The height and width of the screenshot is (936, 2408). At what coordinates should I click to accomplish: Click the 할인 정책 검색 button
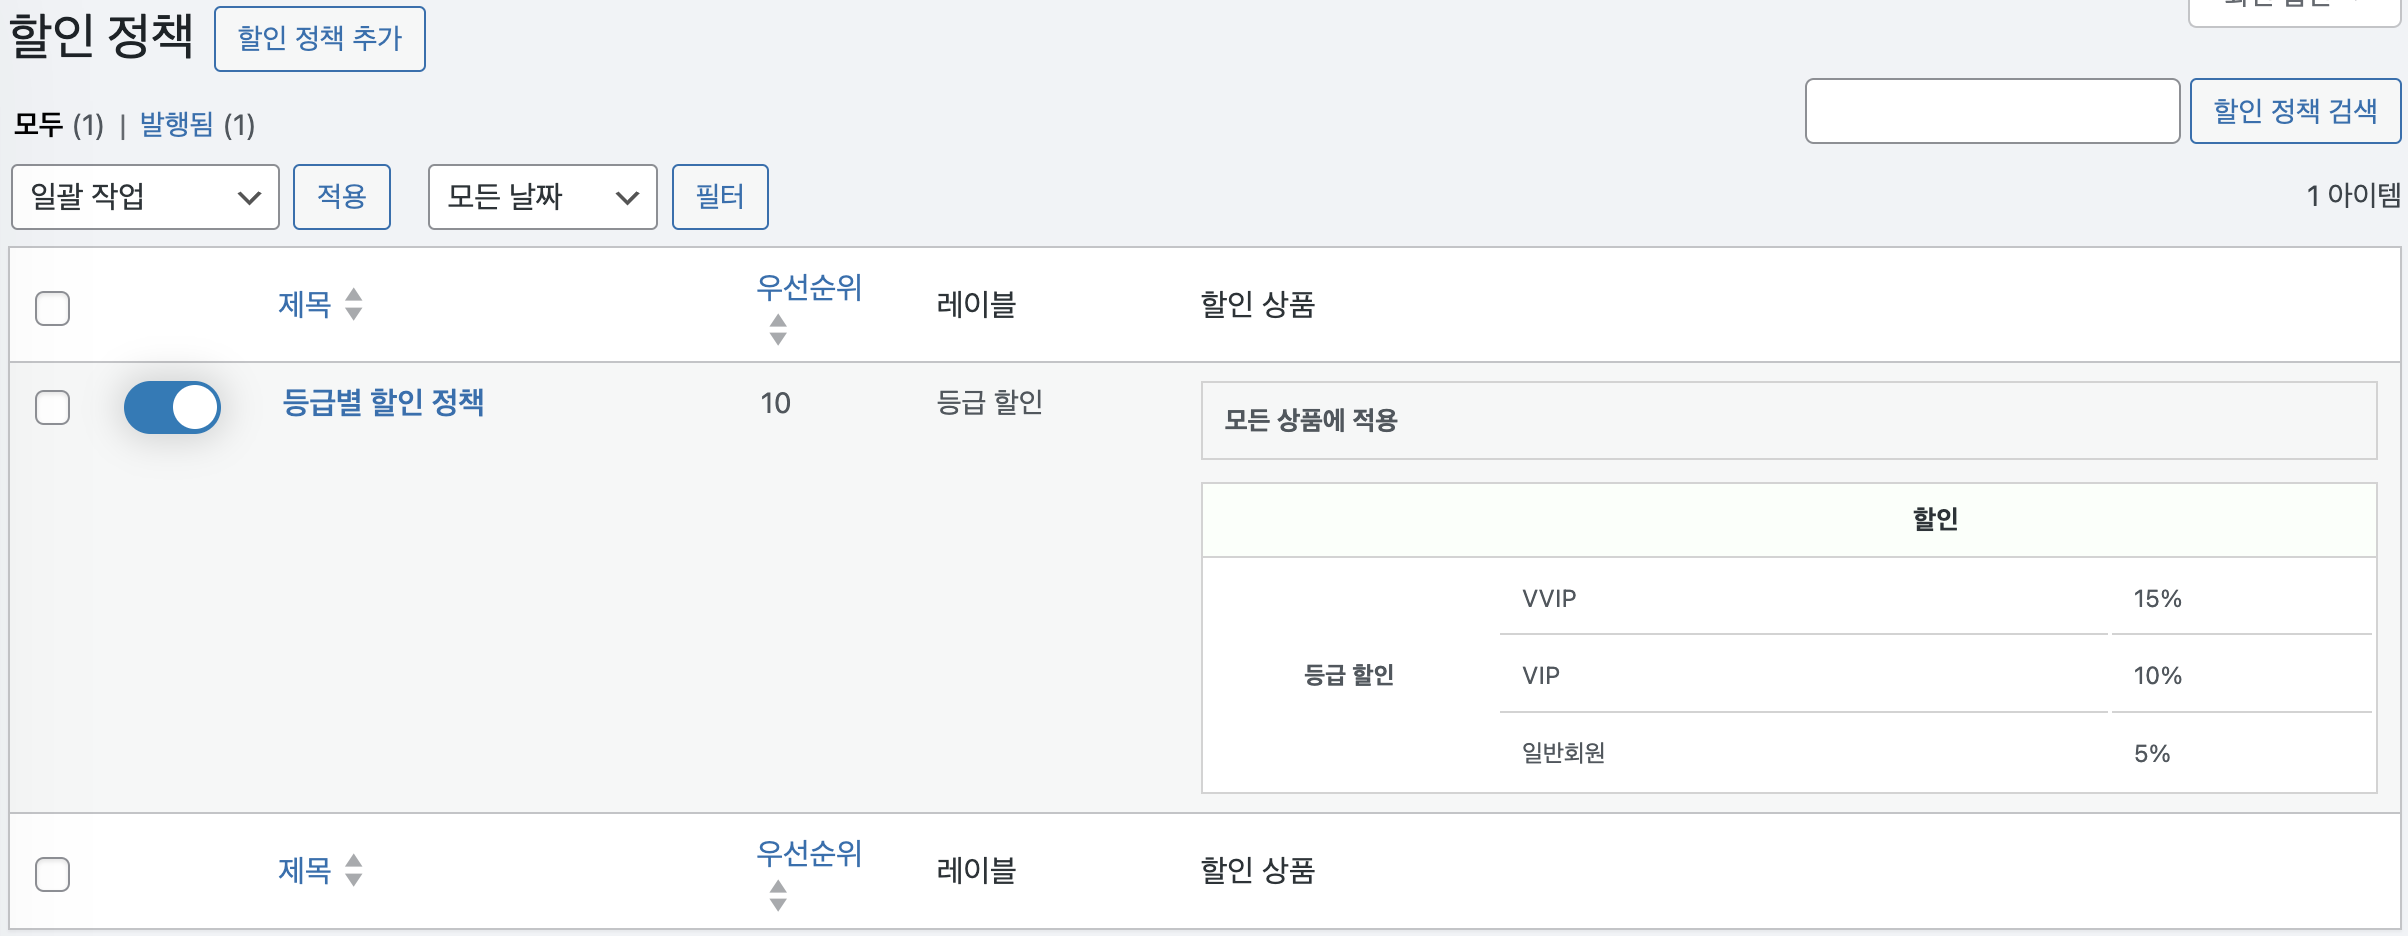click(2295, 111)
